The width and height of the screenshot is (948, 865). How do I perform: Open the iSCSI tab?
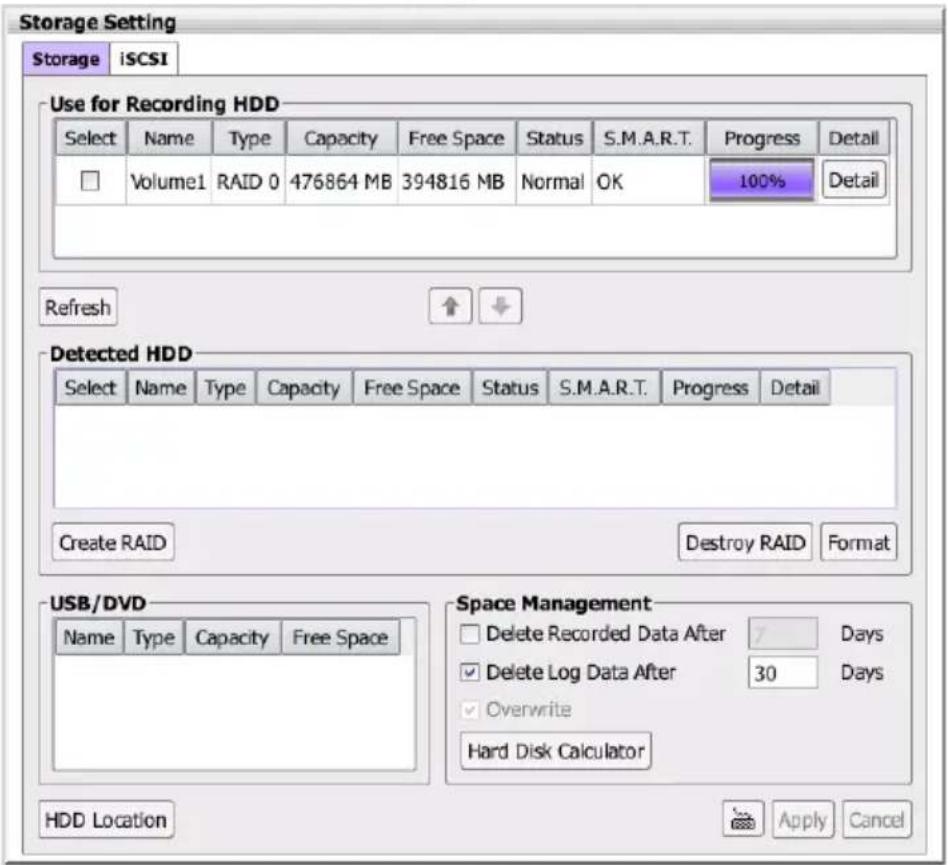(143, 59)
